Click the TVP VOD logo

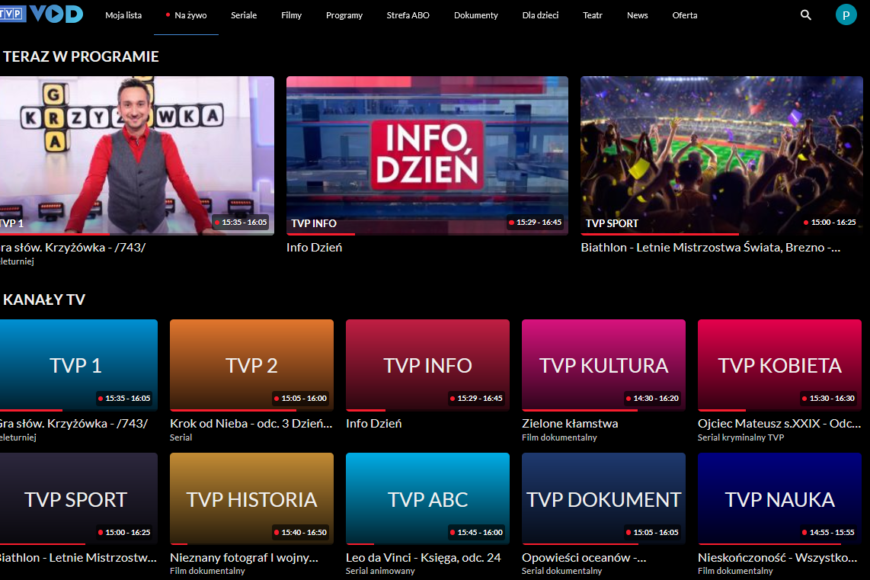coord(40,14)
